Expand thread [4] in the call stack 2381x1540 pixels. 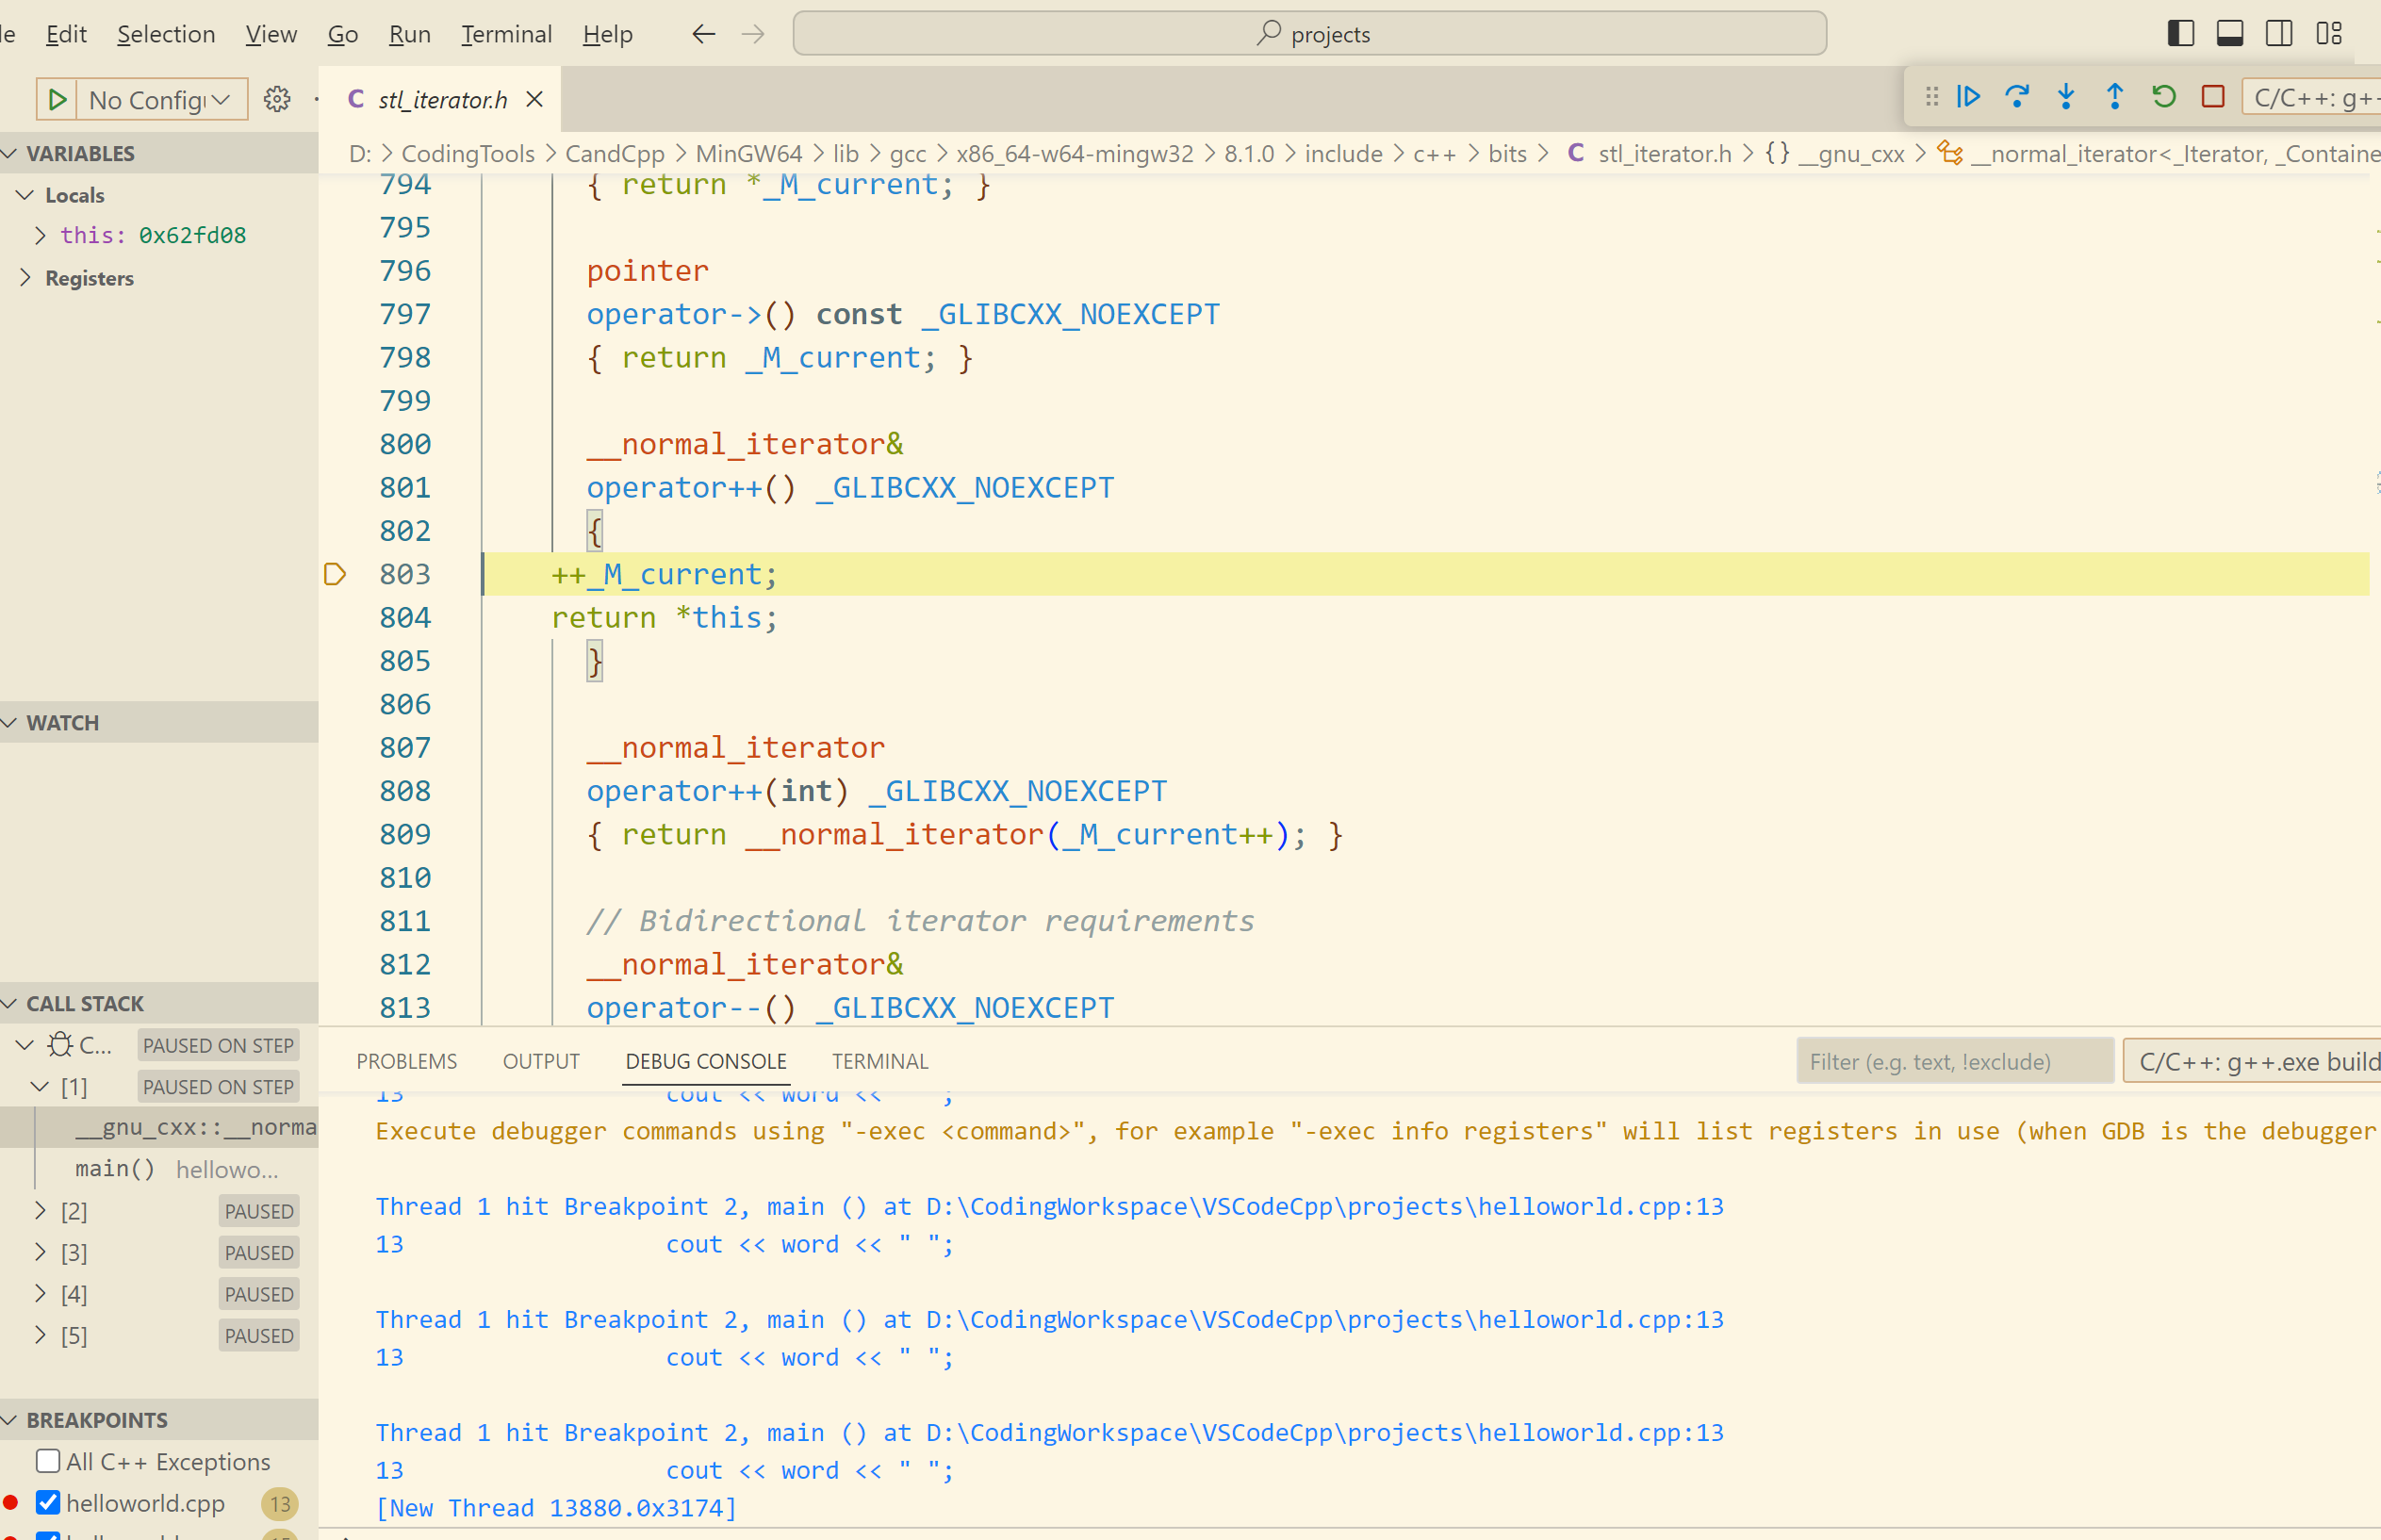point(40,1294)
